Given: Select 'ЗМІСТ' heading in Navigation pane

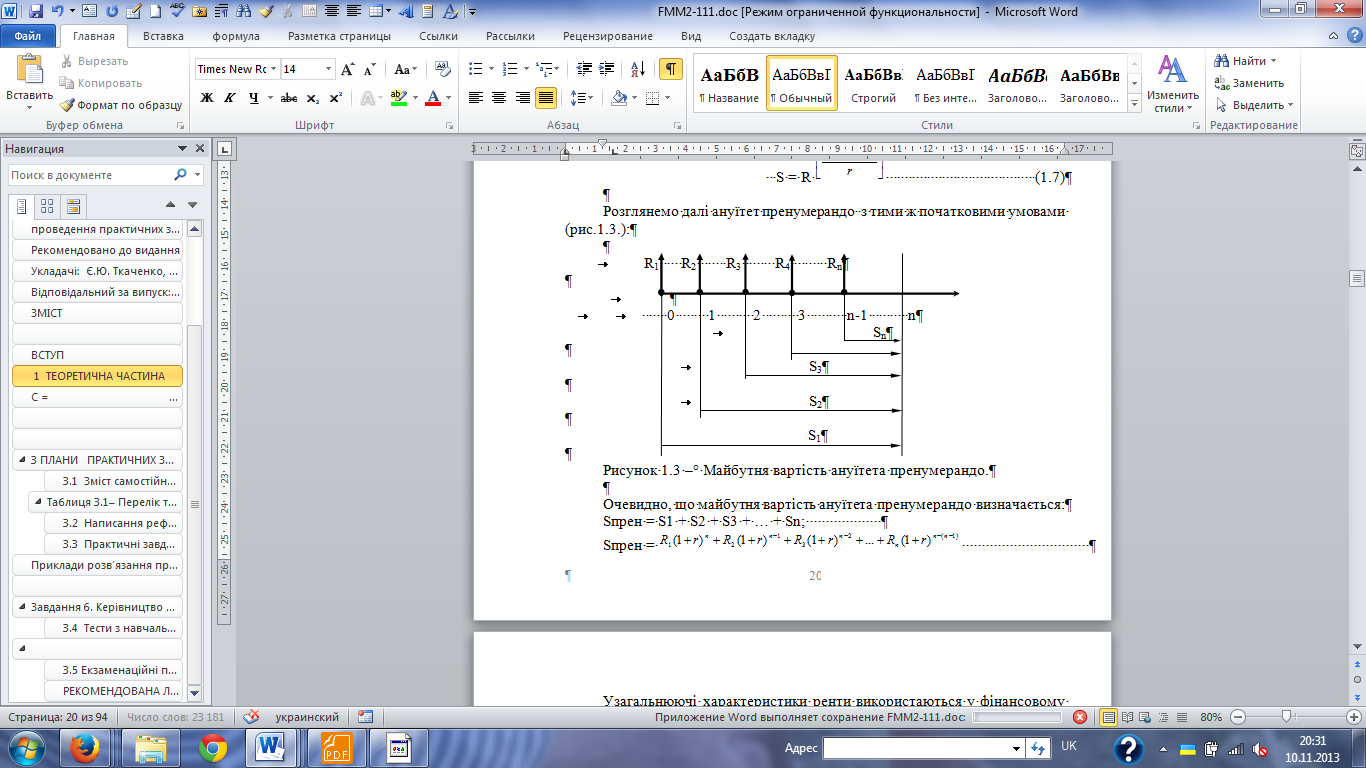Looking at the screenshot, I should click(97, 313).
